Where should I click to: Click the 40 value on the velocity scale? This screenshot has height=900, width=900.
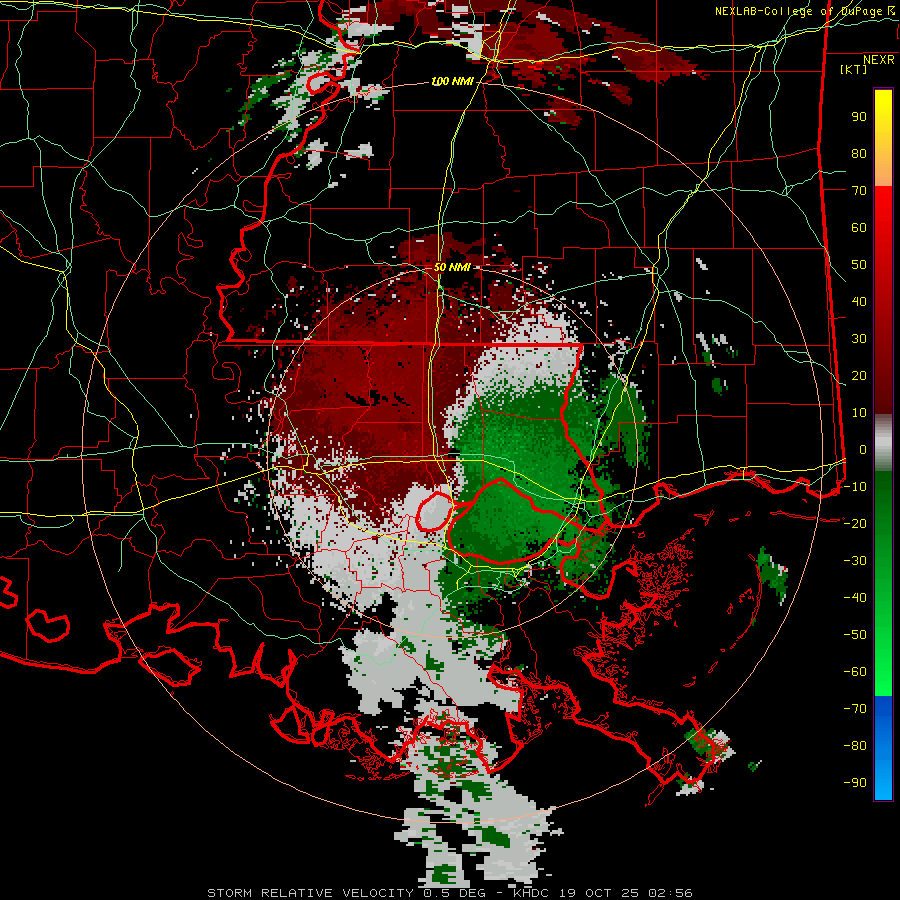[859, 301]
